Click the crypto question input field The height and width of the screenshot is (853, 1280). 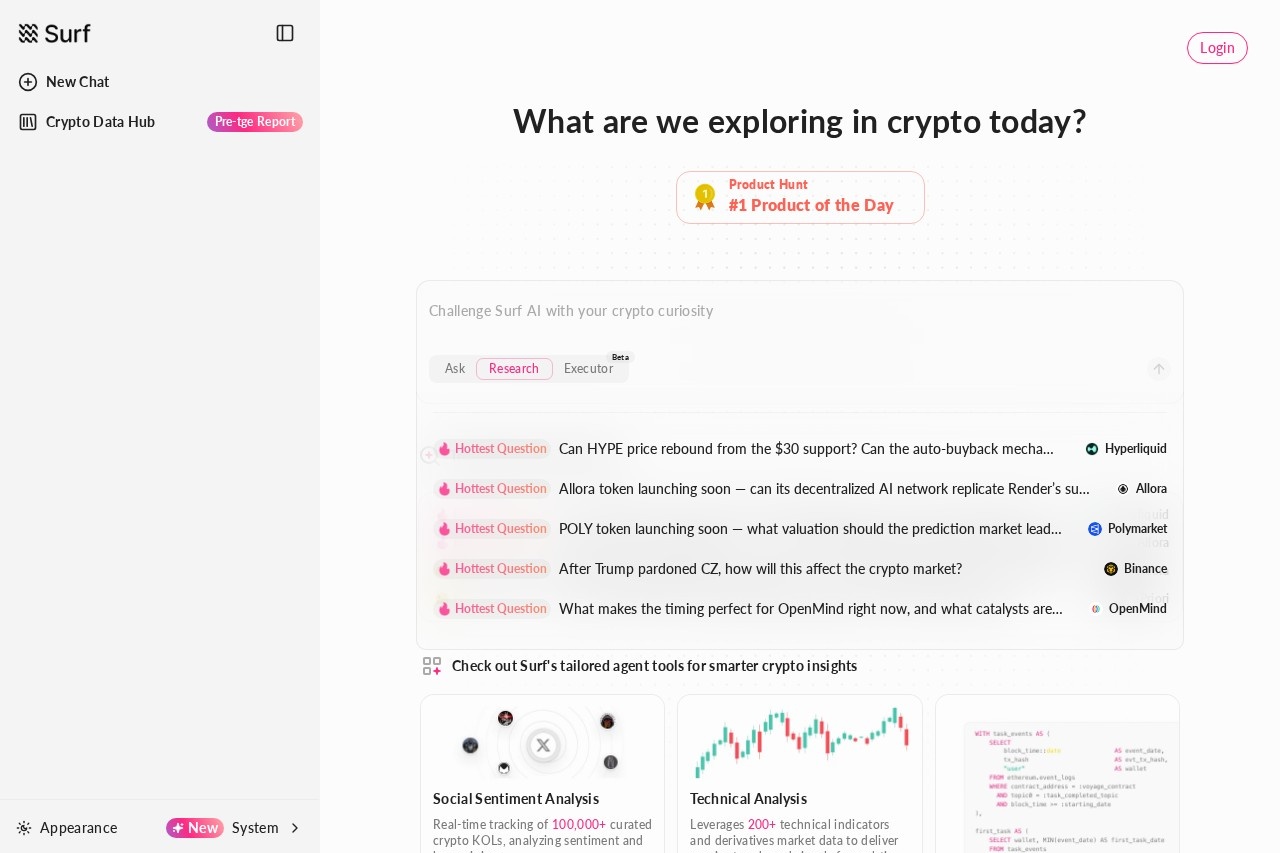[x=700, y=311]
